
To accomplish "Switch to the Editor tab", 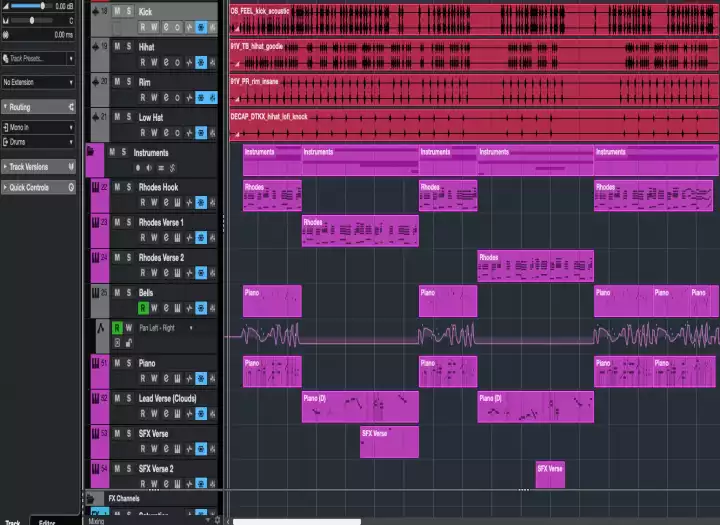I will [x=46, y=521].
